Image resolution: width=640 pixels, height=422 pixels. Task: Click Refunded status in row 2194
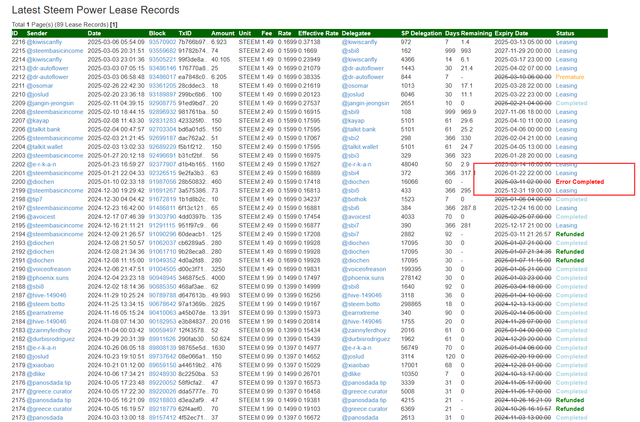tap(570, 234)
